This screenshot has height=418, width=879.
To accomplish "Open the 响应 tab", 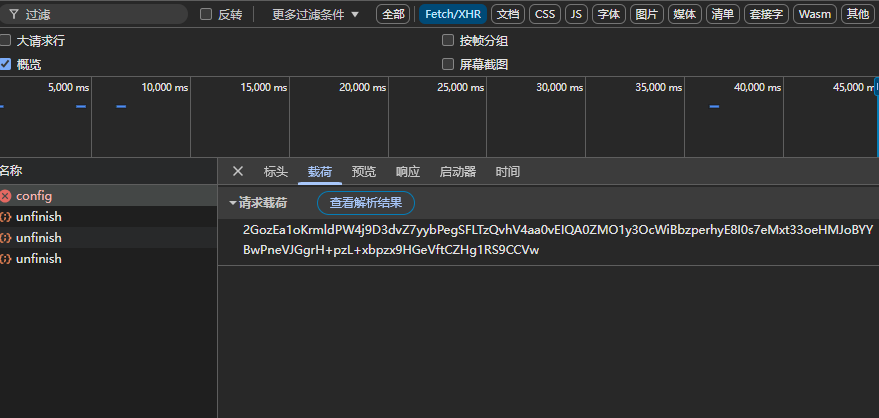I will click(x=408, y=171).
